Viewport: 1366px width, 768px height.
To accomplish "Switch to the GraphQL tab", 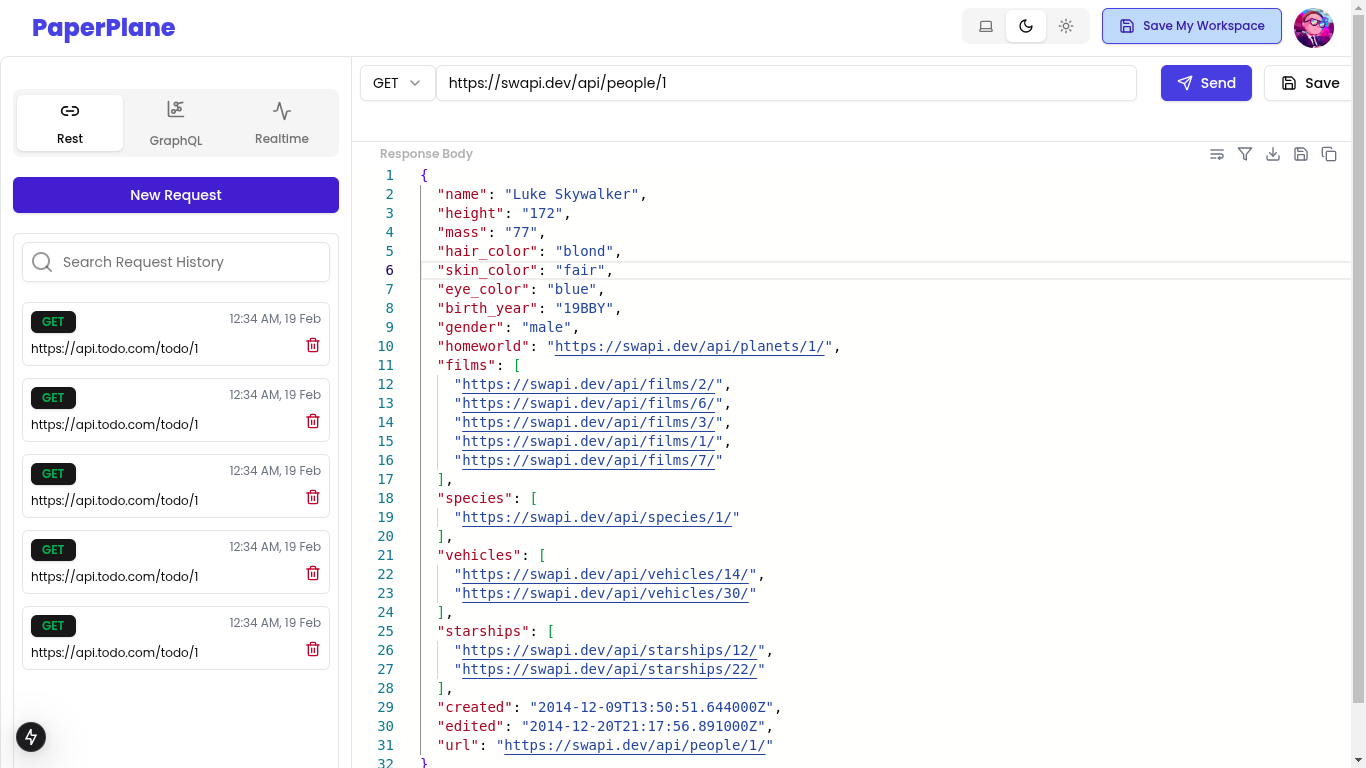I will click(x=176, y=123).
